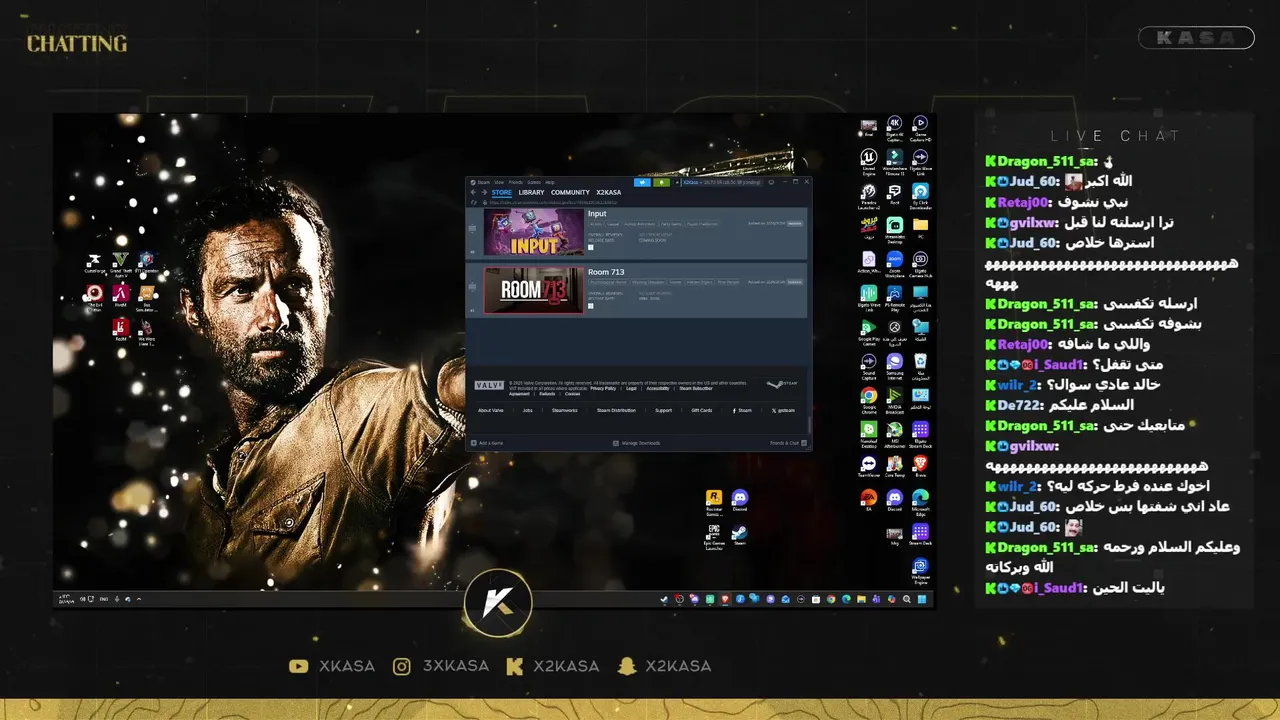The image size is (1280, 720).
Task: Open the TeamViewer desktop icon
Action: coord(867,463)
